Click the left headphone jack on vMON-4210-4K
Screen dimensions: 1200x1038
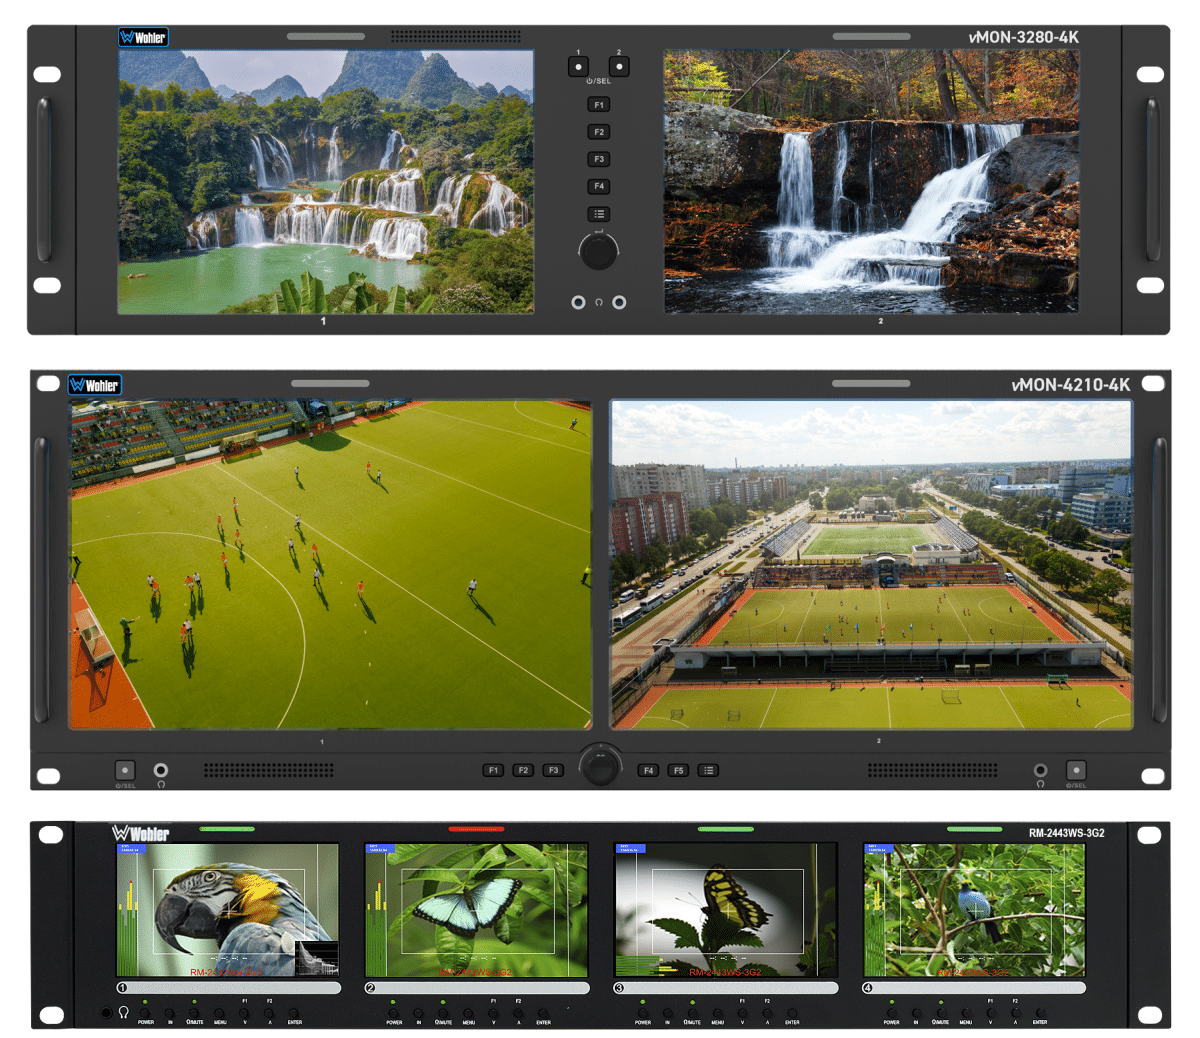tap(160, 770)
